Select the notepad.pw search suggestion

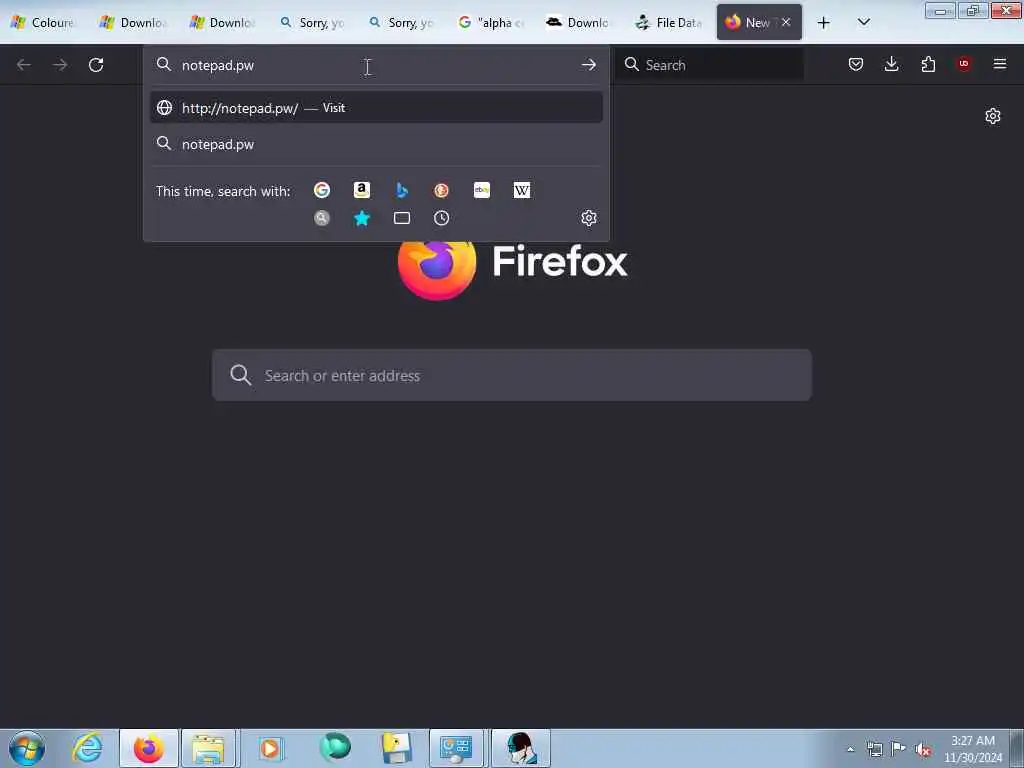point(376,144)
